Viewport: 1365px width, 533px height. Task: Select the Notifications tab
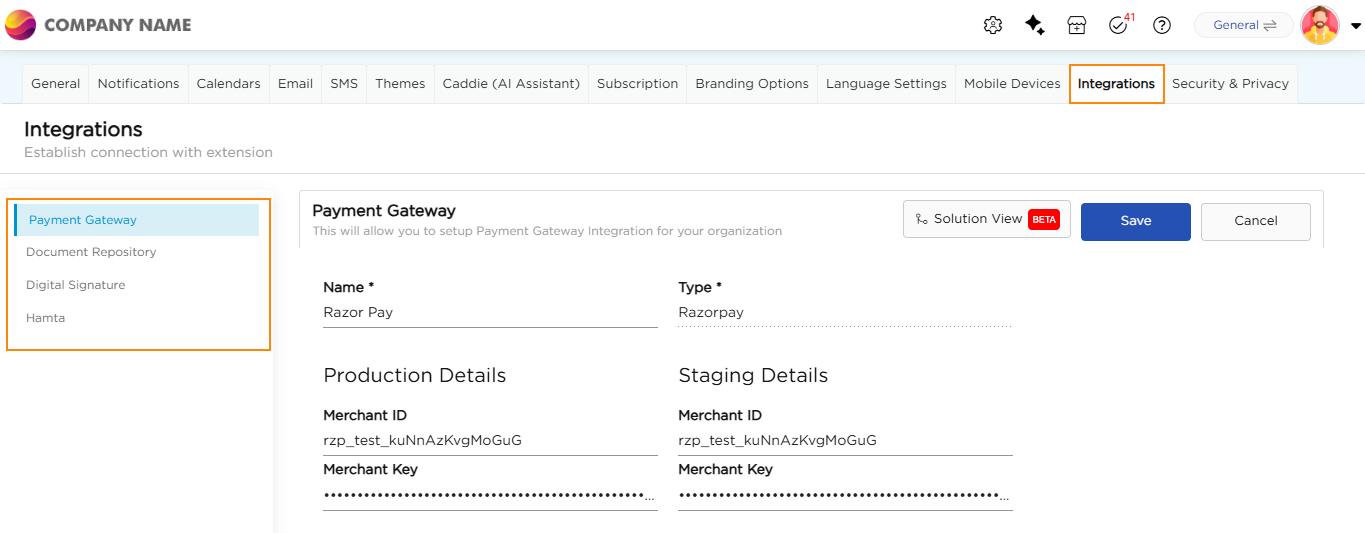[138, 84]
